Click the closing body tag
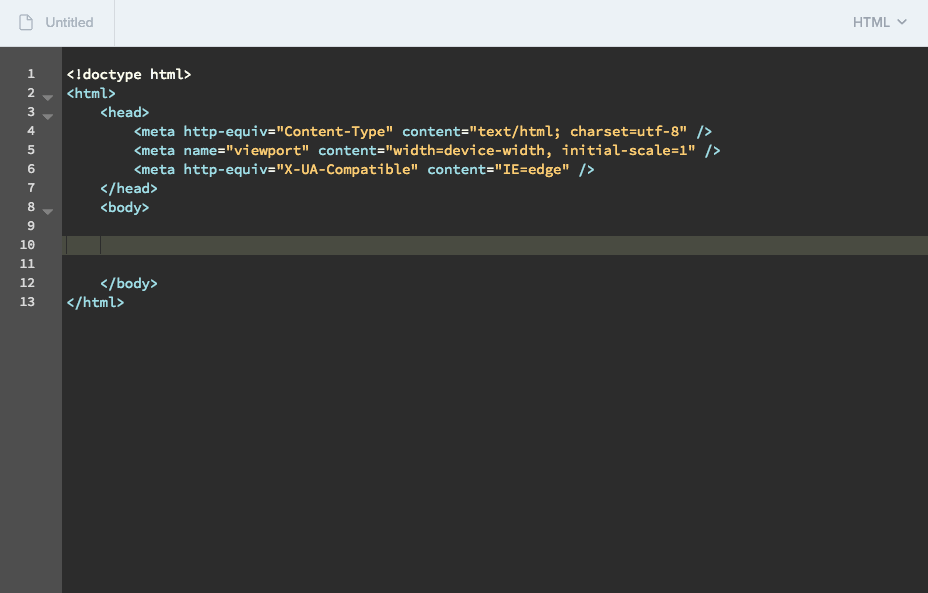The image size is (928, 593). click(x=129, y=283)
